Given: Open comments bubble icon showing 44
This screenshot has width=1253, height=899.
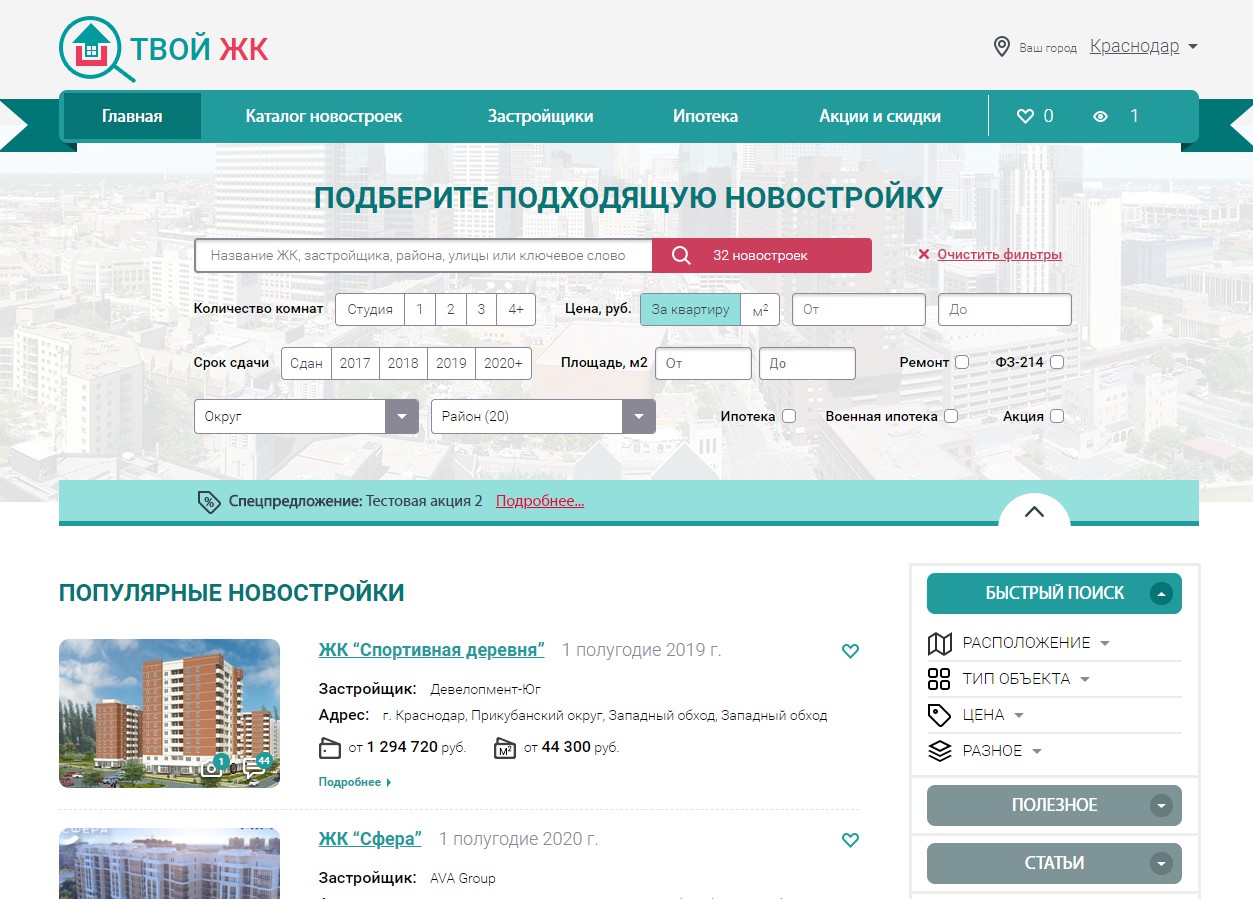Looking at the screenshot, I should coord(257,766).
